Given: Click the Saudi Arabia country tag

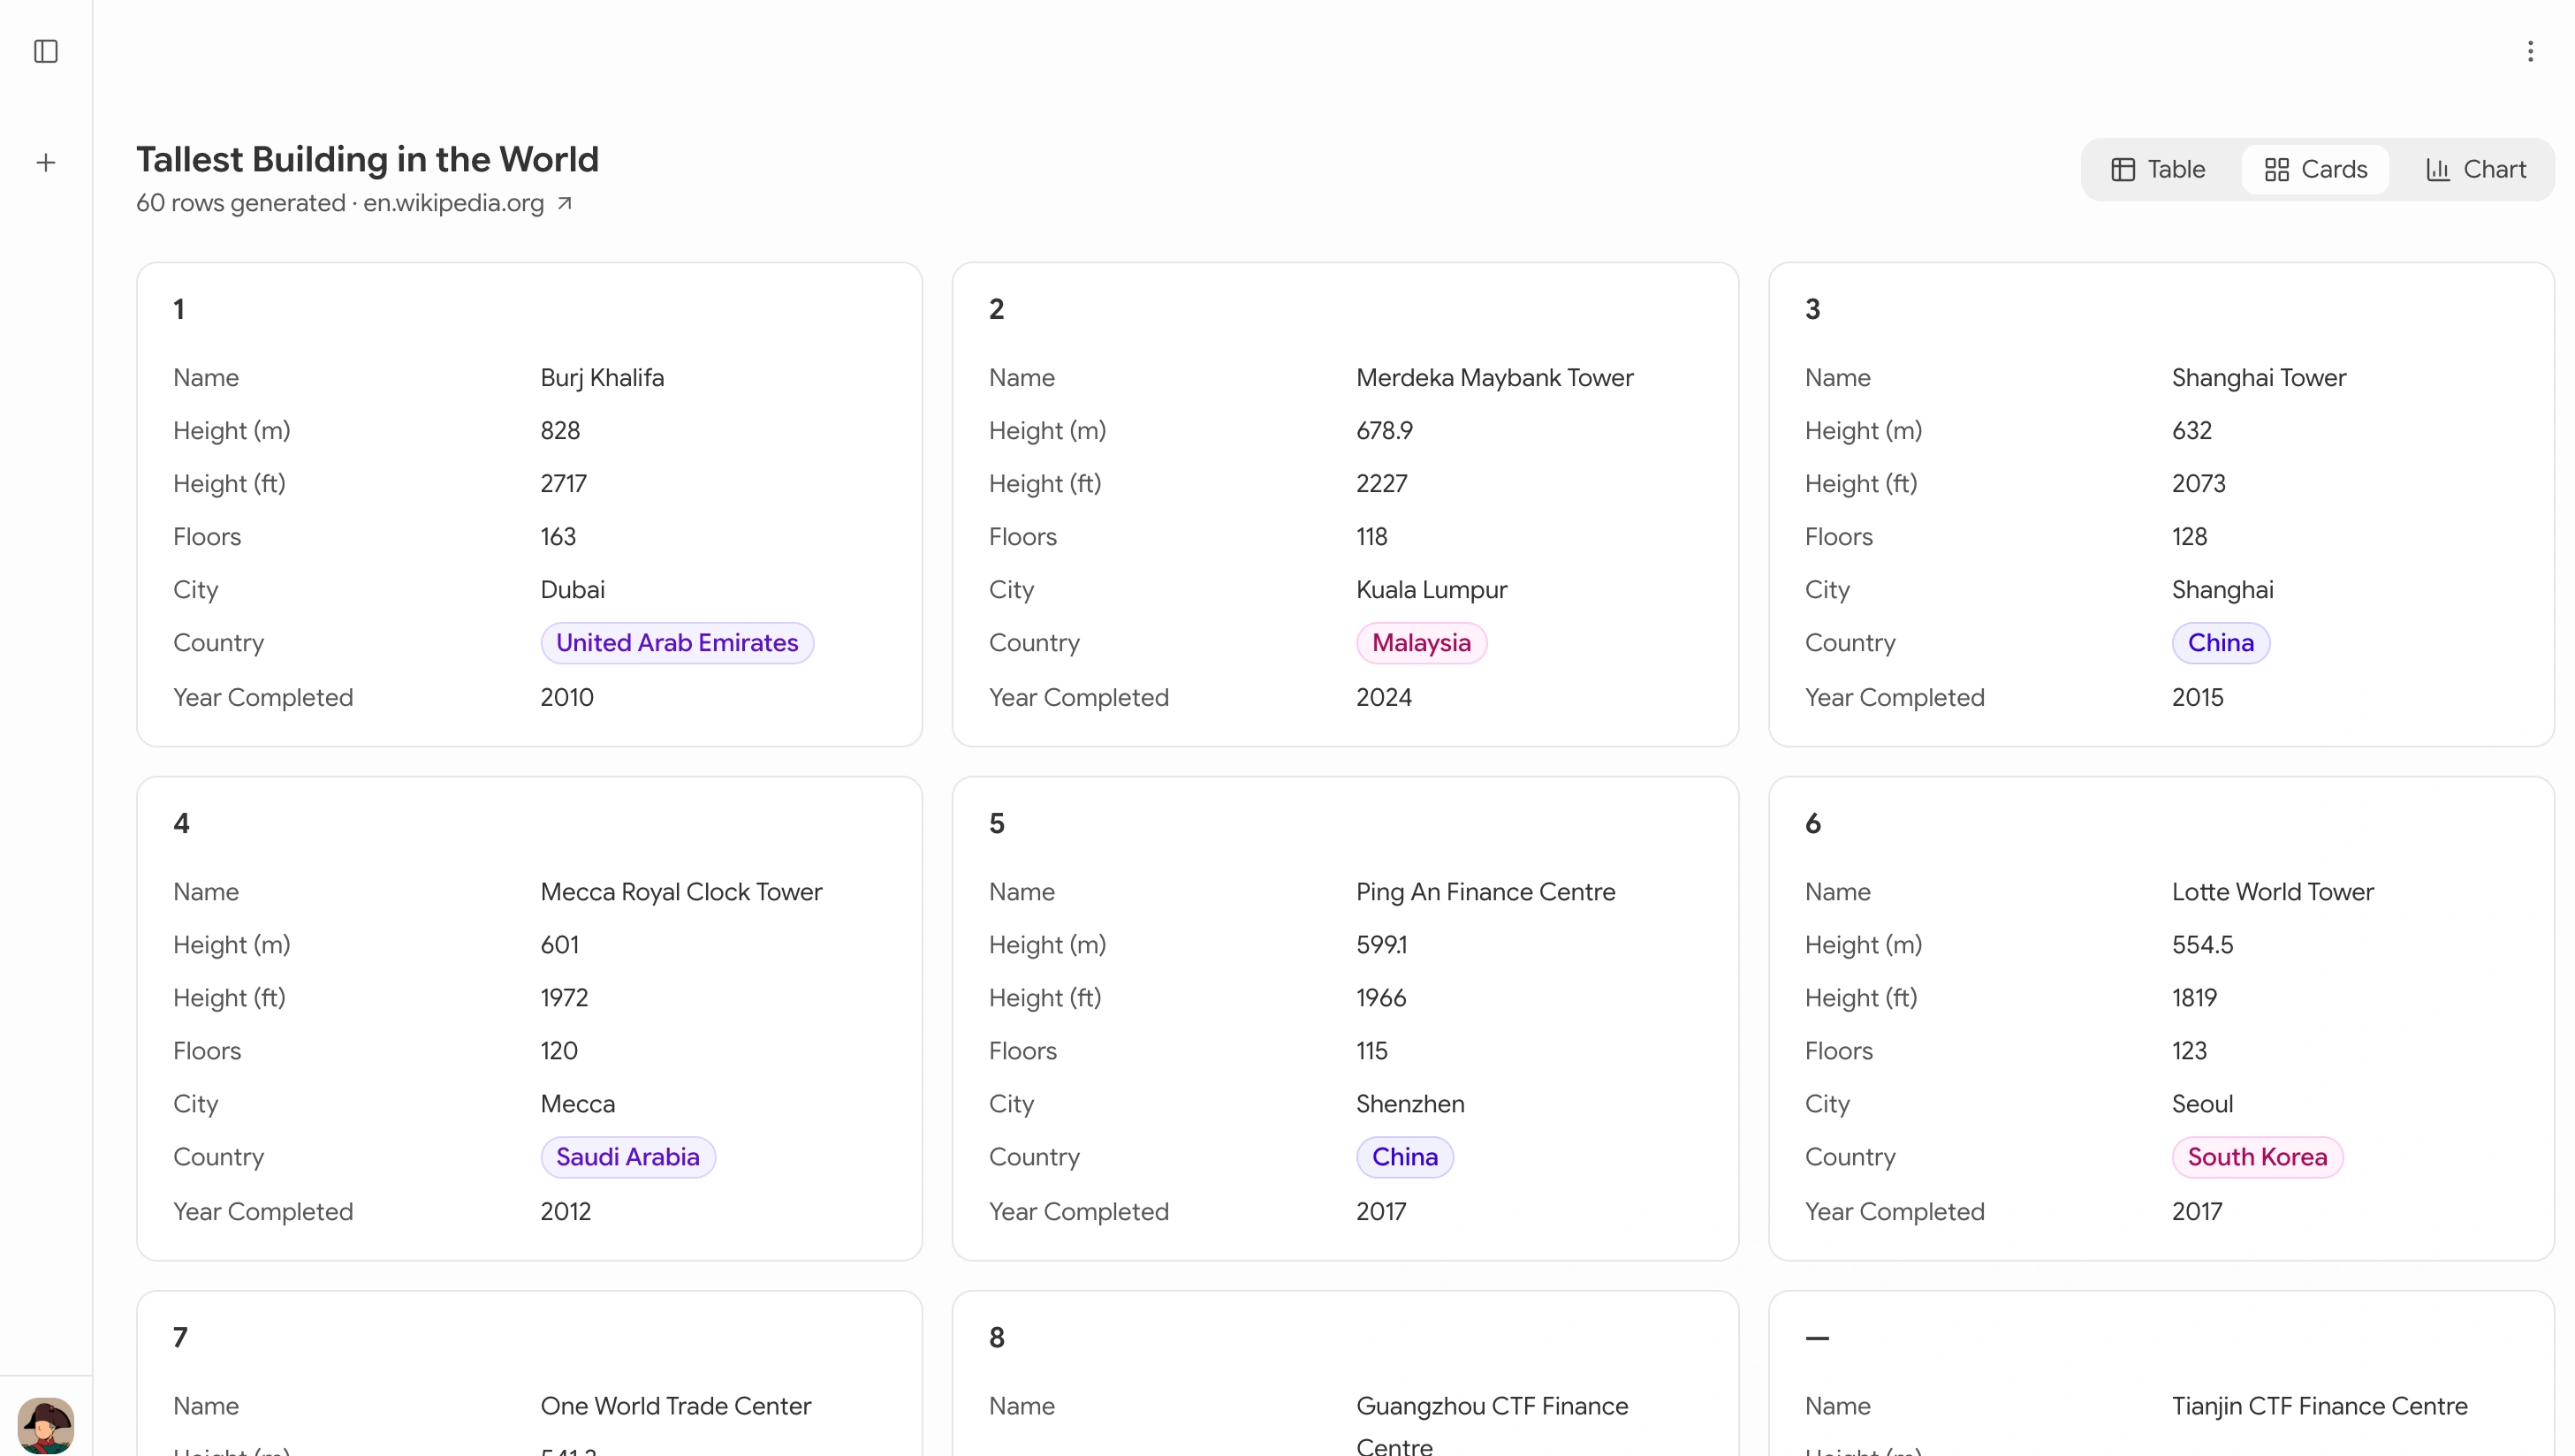Looking at the screenshot, I should 628,1157.
